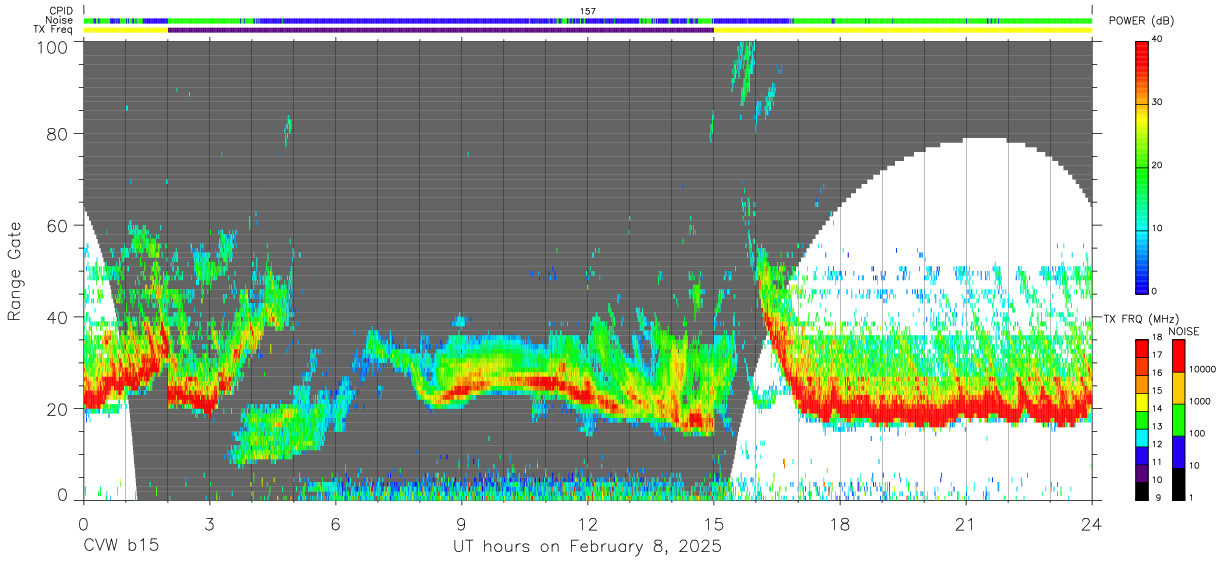The width and height of the screenshot is (1228, 567).
Task: Click the x-axis tick label '18'
Action: coord(839,524)
